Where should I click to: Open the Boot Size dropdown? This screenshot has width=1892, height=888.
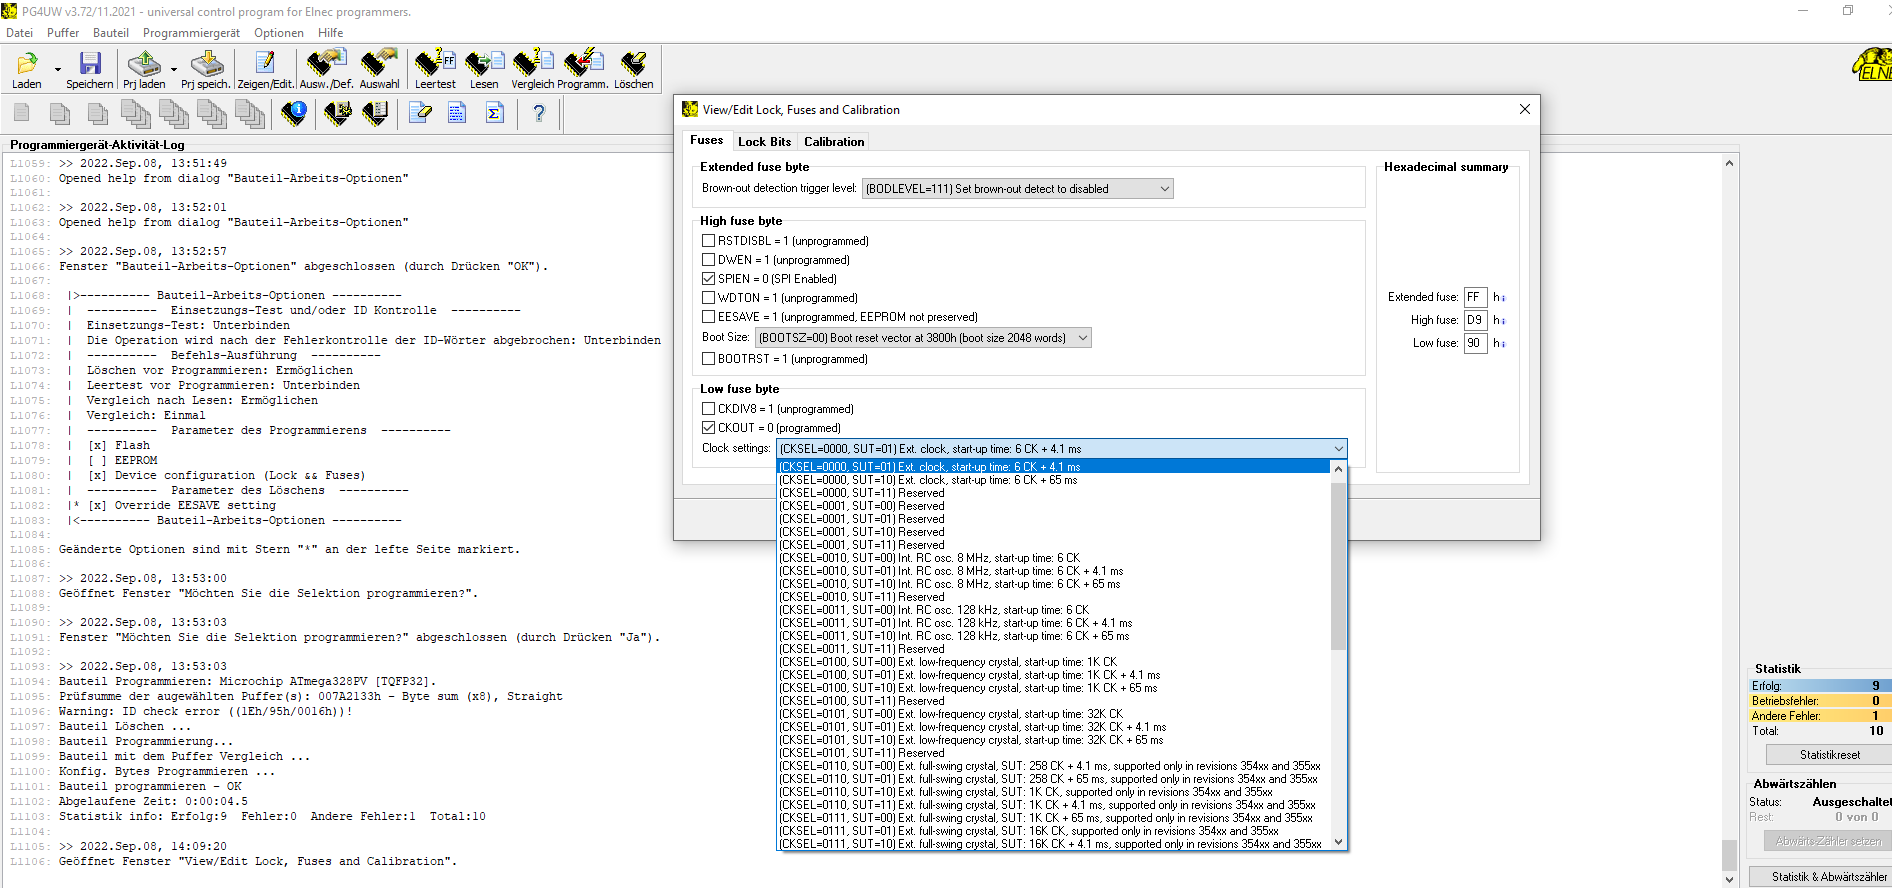[923, 338]
